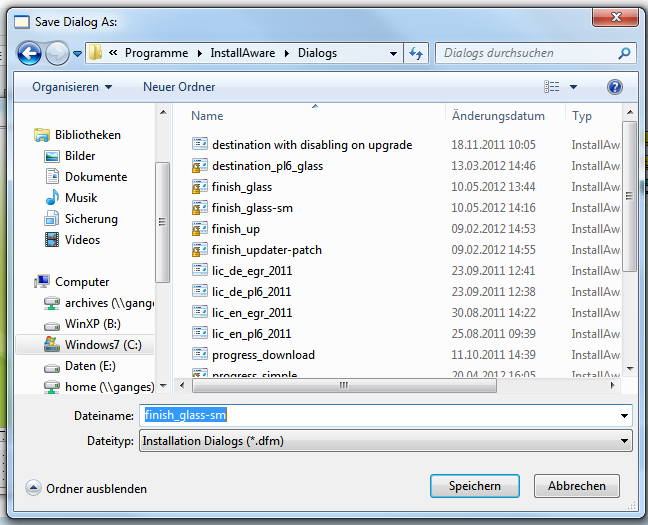Select InstallAware in the breadcrumb path
This screenshot has height=525, width=648.
pyautogui.click(x=243, y=53)
